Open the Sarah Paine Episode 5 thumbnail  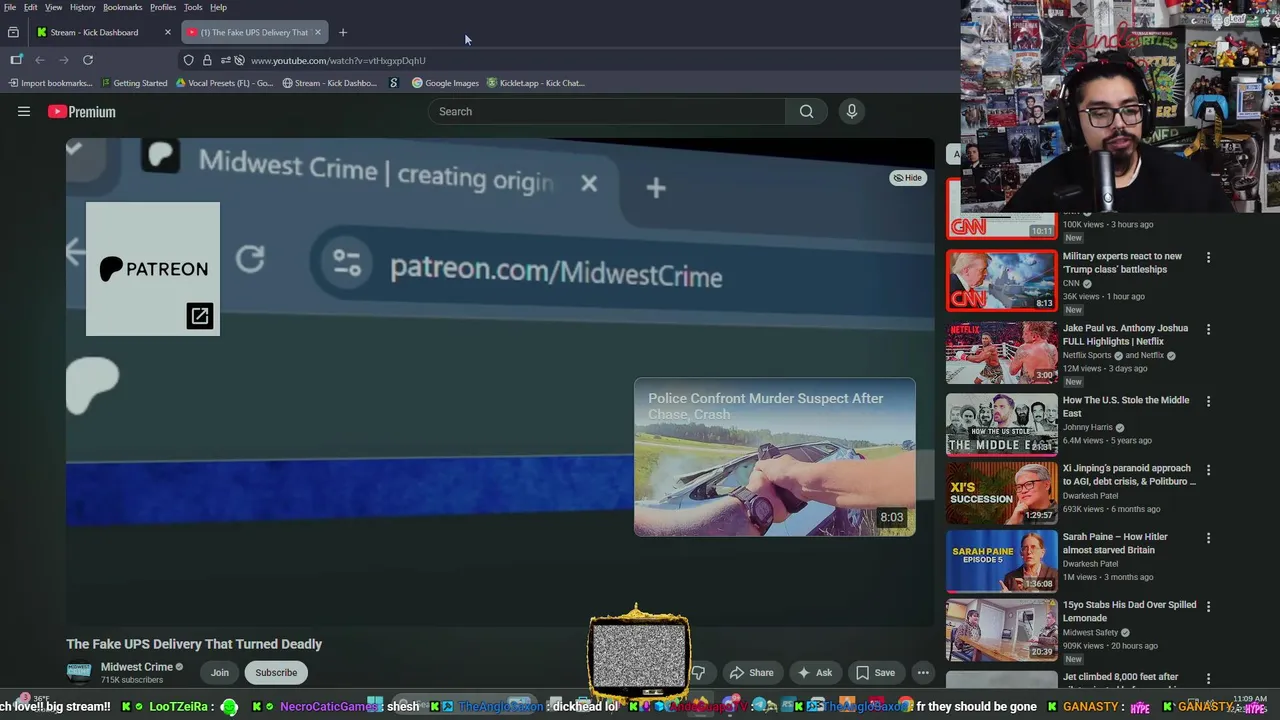pyautogui.click(x=1001, y=561)
